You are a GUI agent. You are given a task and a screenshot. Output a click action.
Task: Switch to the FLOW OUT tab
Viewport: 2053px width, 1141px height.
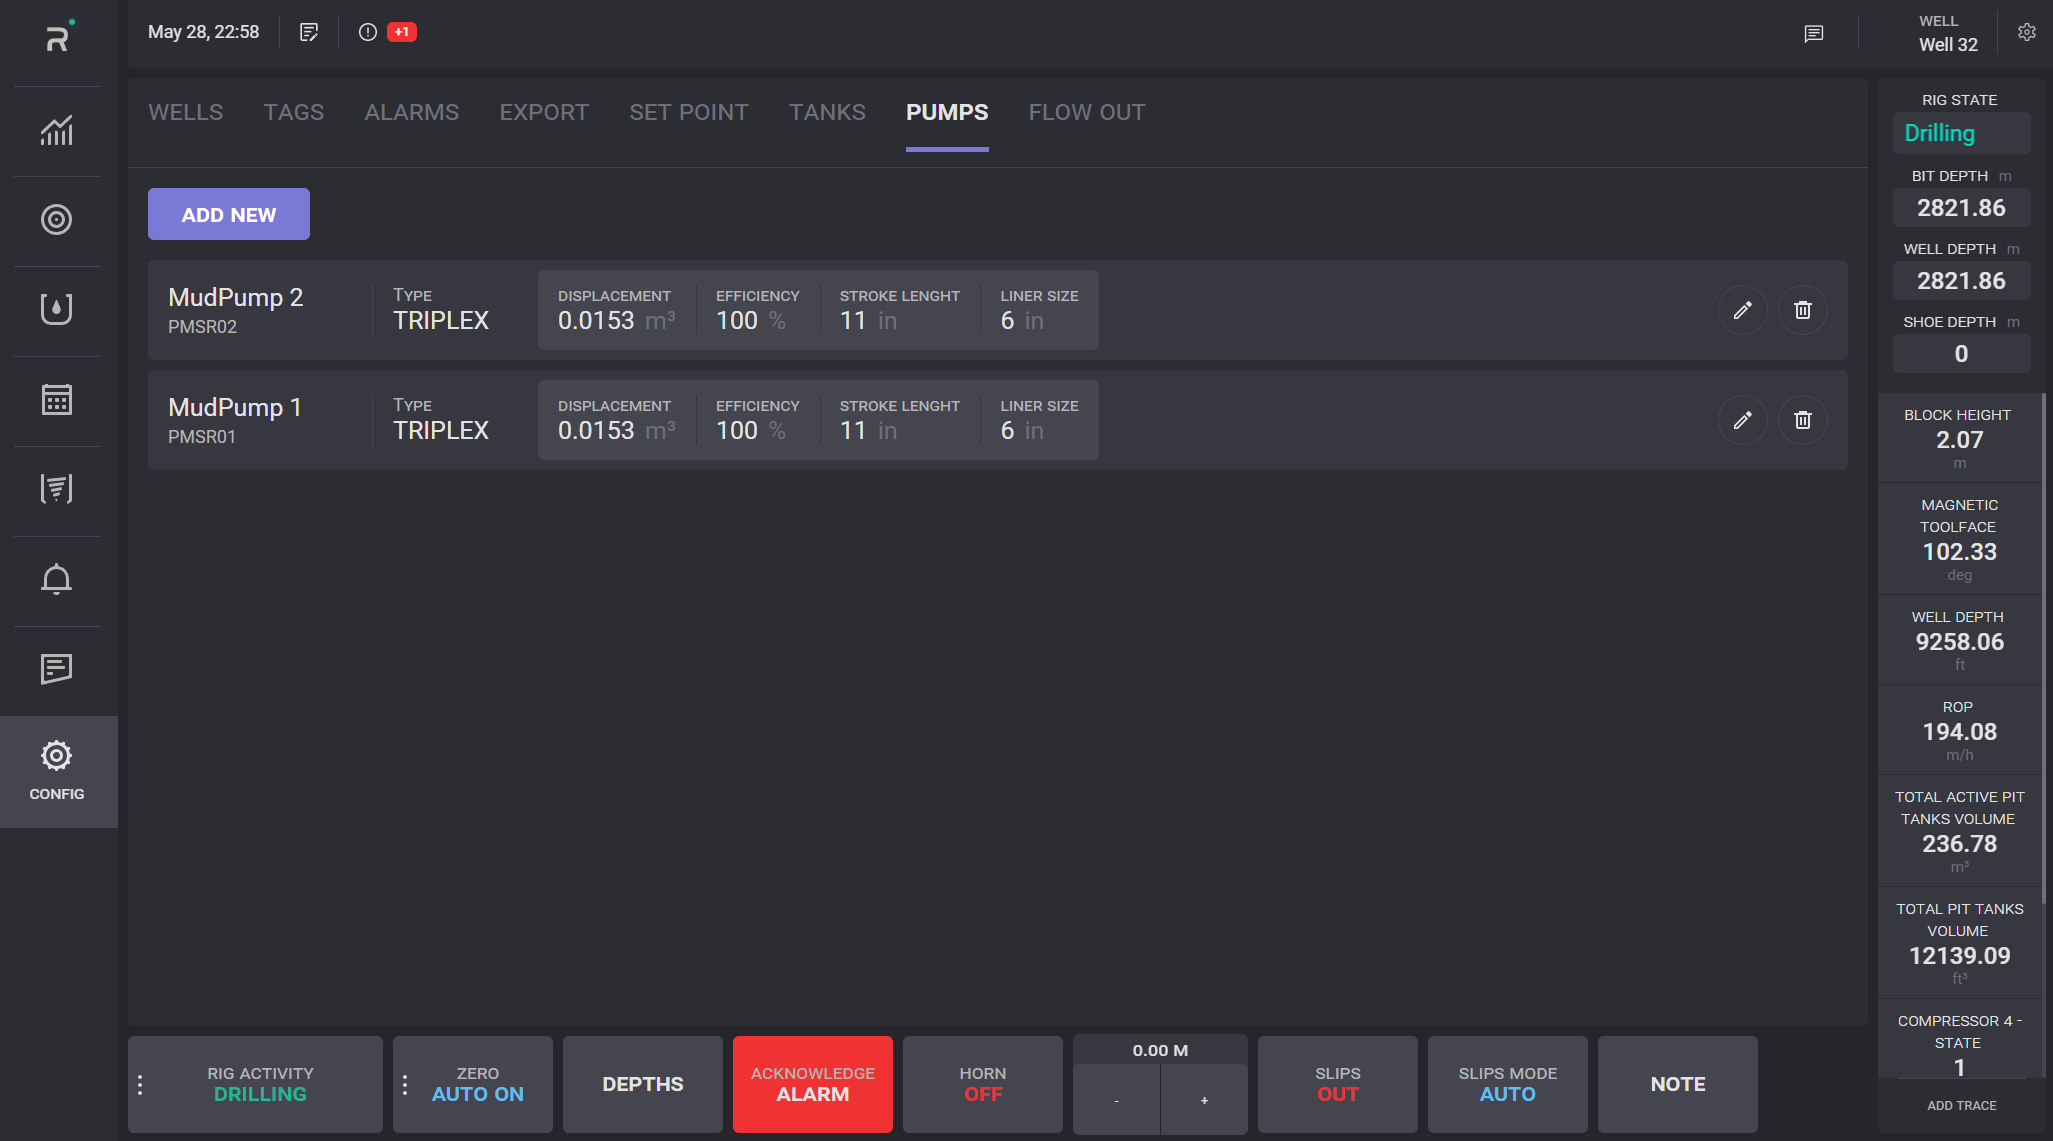tap(1087, 112)
